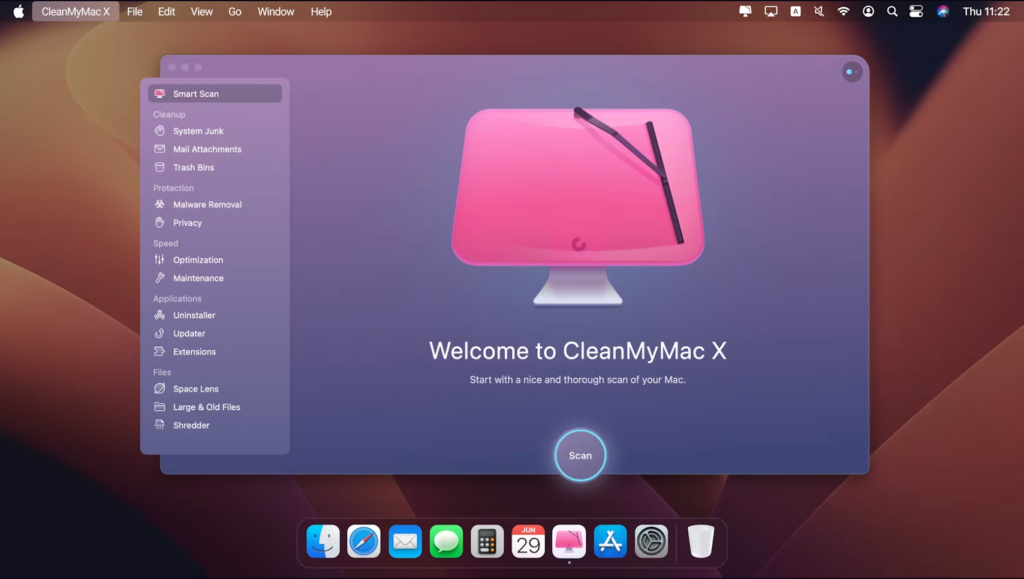The height and width of the screenshot is (579, 1024).
Task: Launch Calculator from the Dock
Action: coord(487,541)
